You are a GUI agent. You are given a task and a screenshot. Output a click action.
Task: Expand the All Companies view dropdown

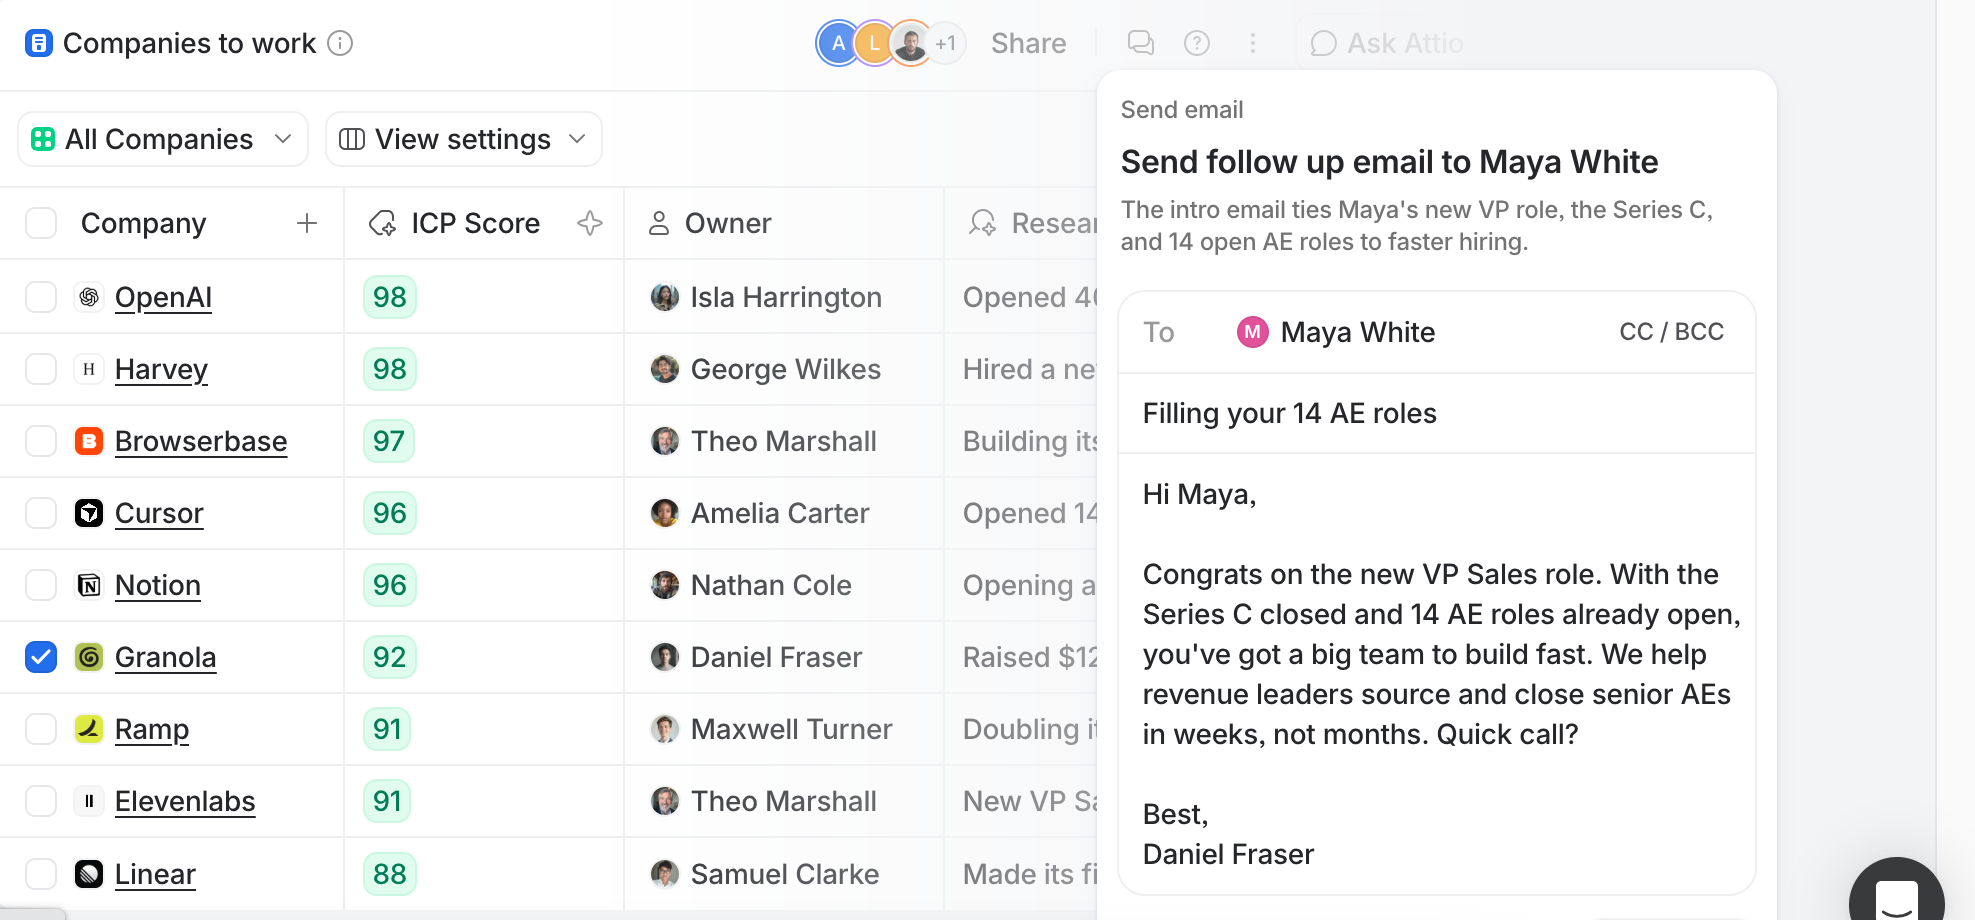(163, 139)
